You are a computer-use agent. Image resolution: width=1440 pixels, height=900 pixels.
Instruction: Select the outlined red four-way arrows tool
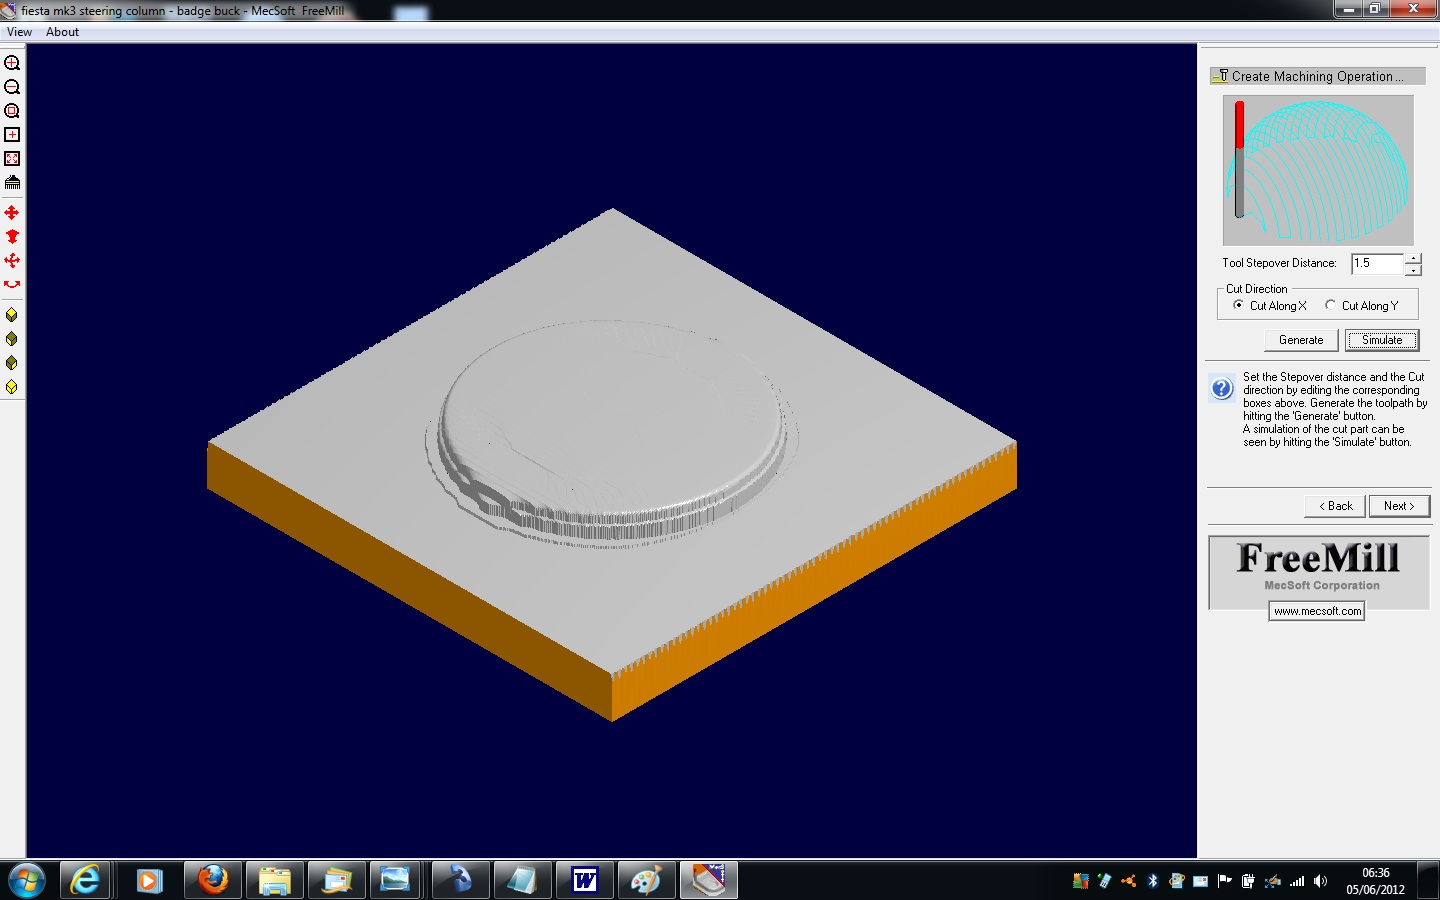tap(12, 261)
